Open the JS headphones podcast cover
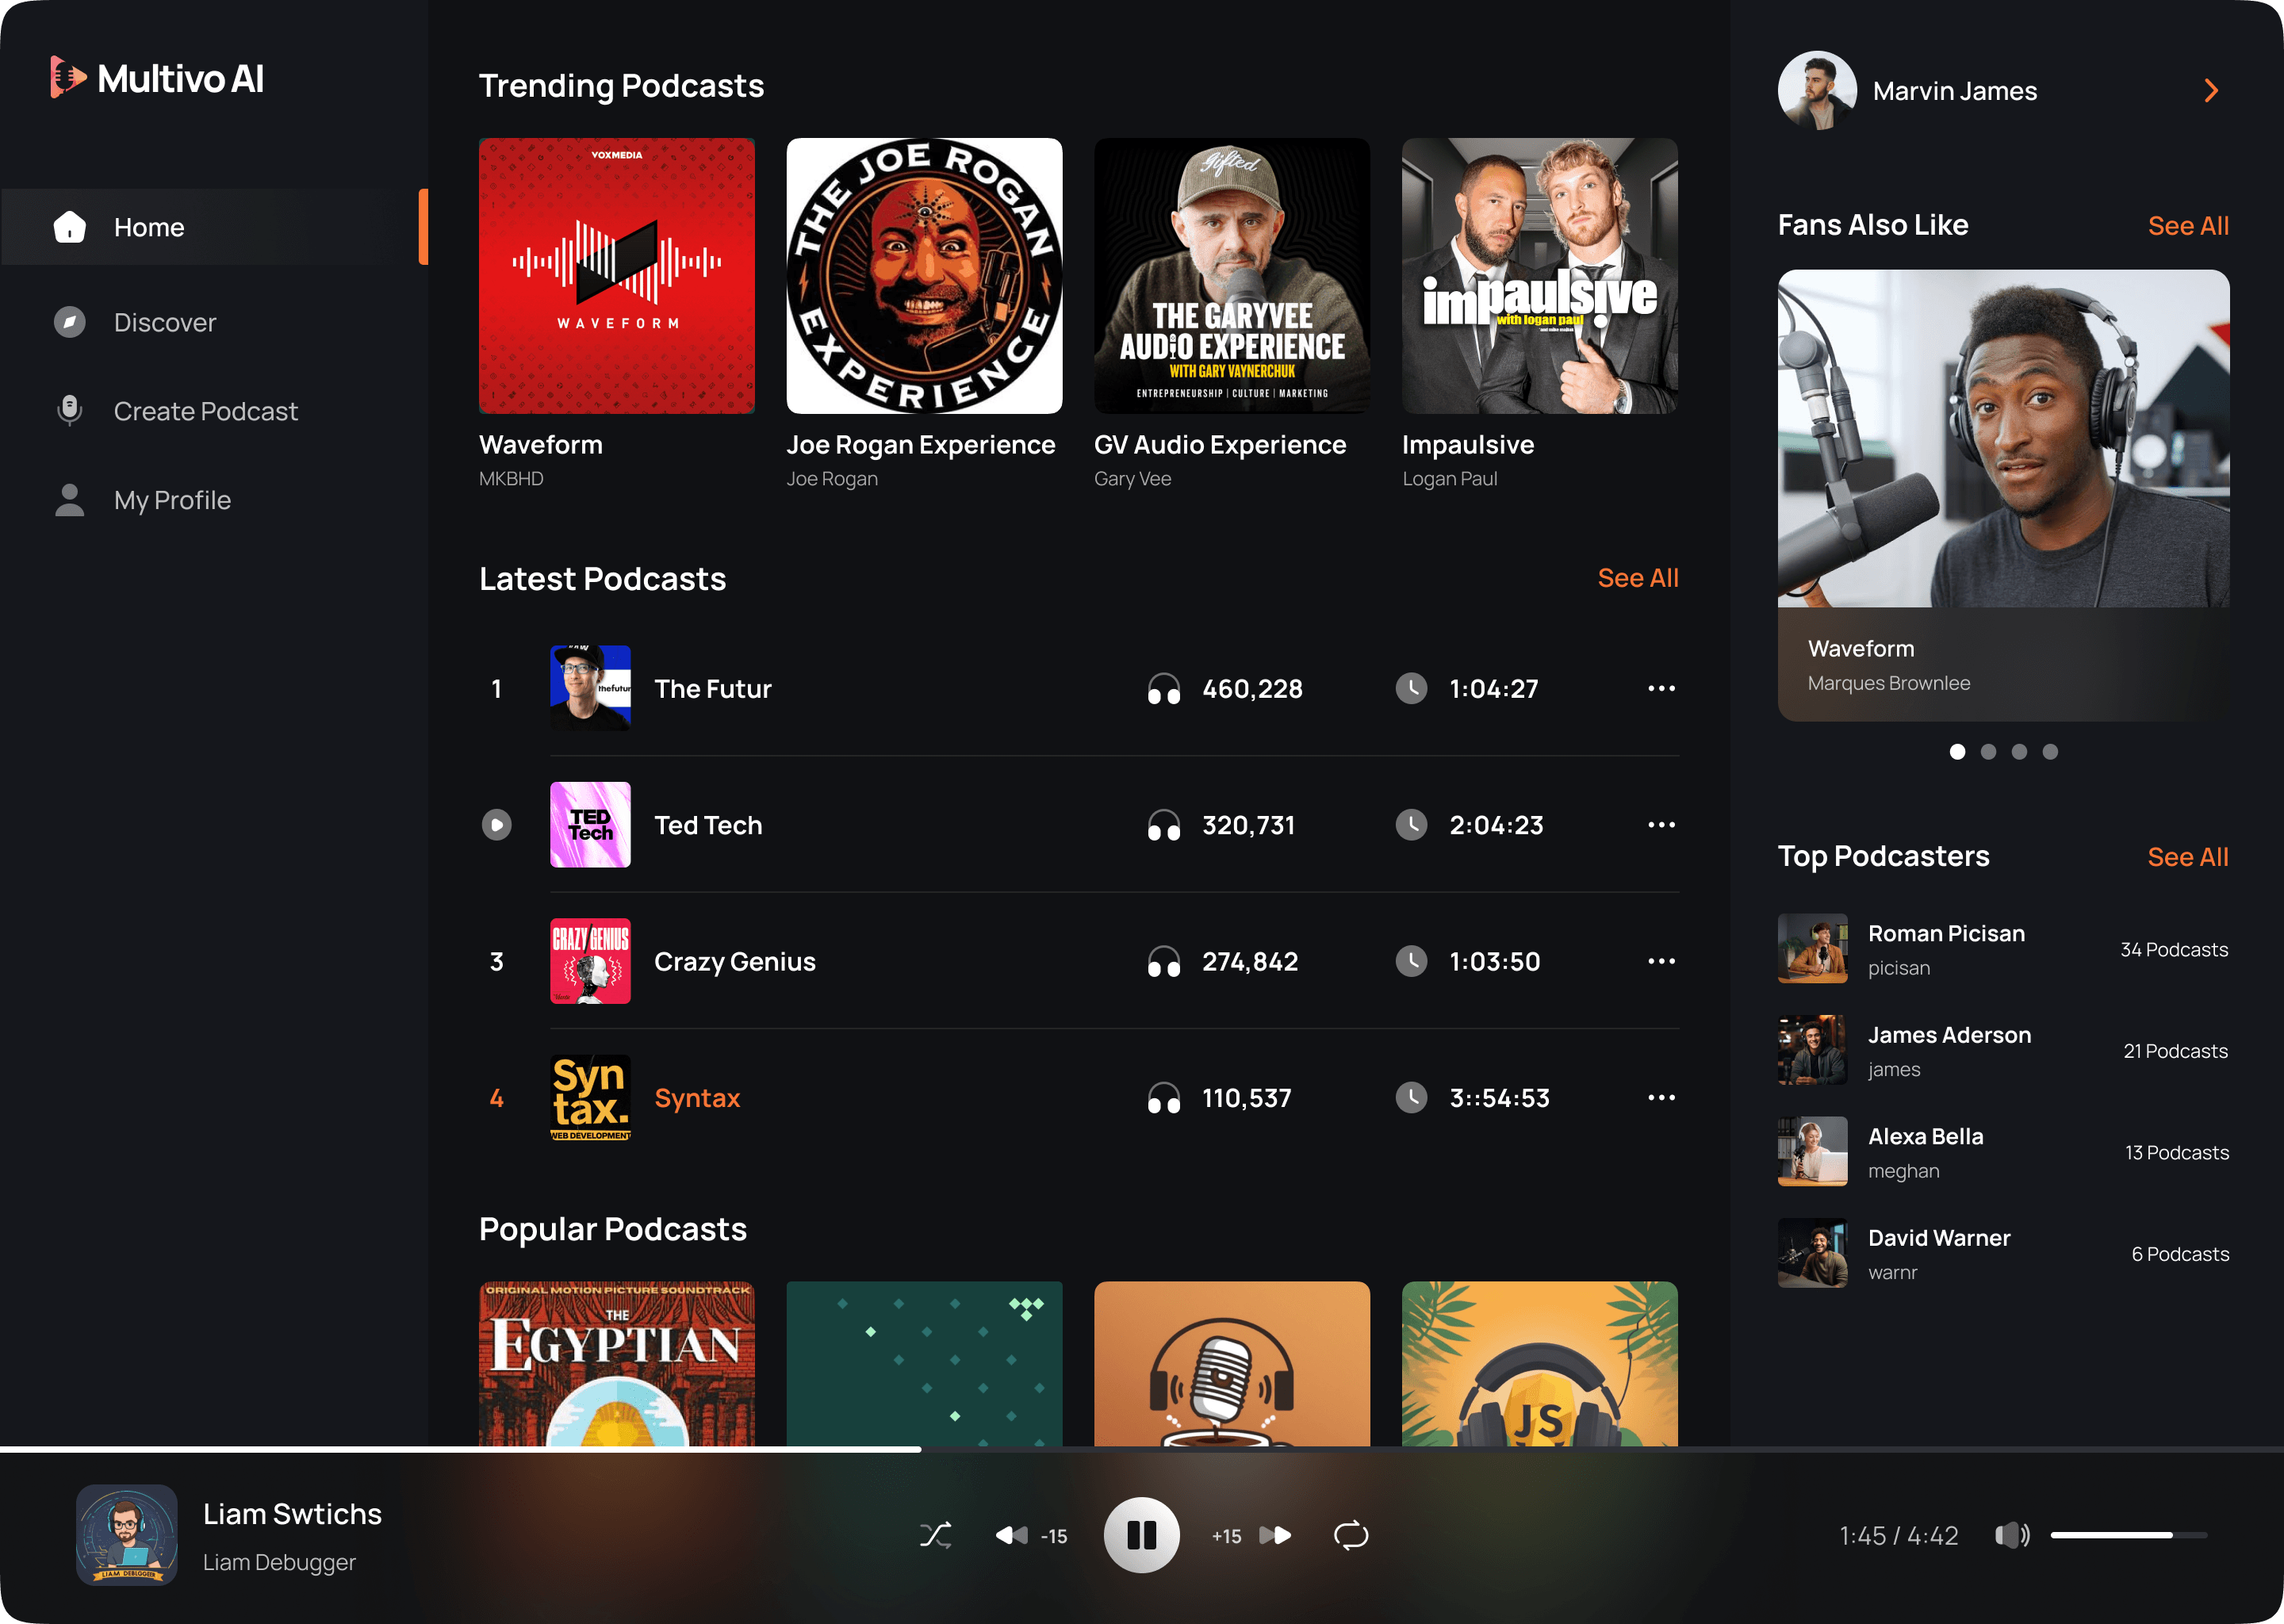This screenshot has width=2284, height=1624. tap(1540, 1364)
